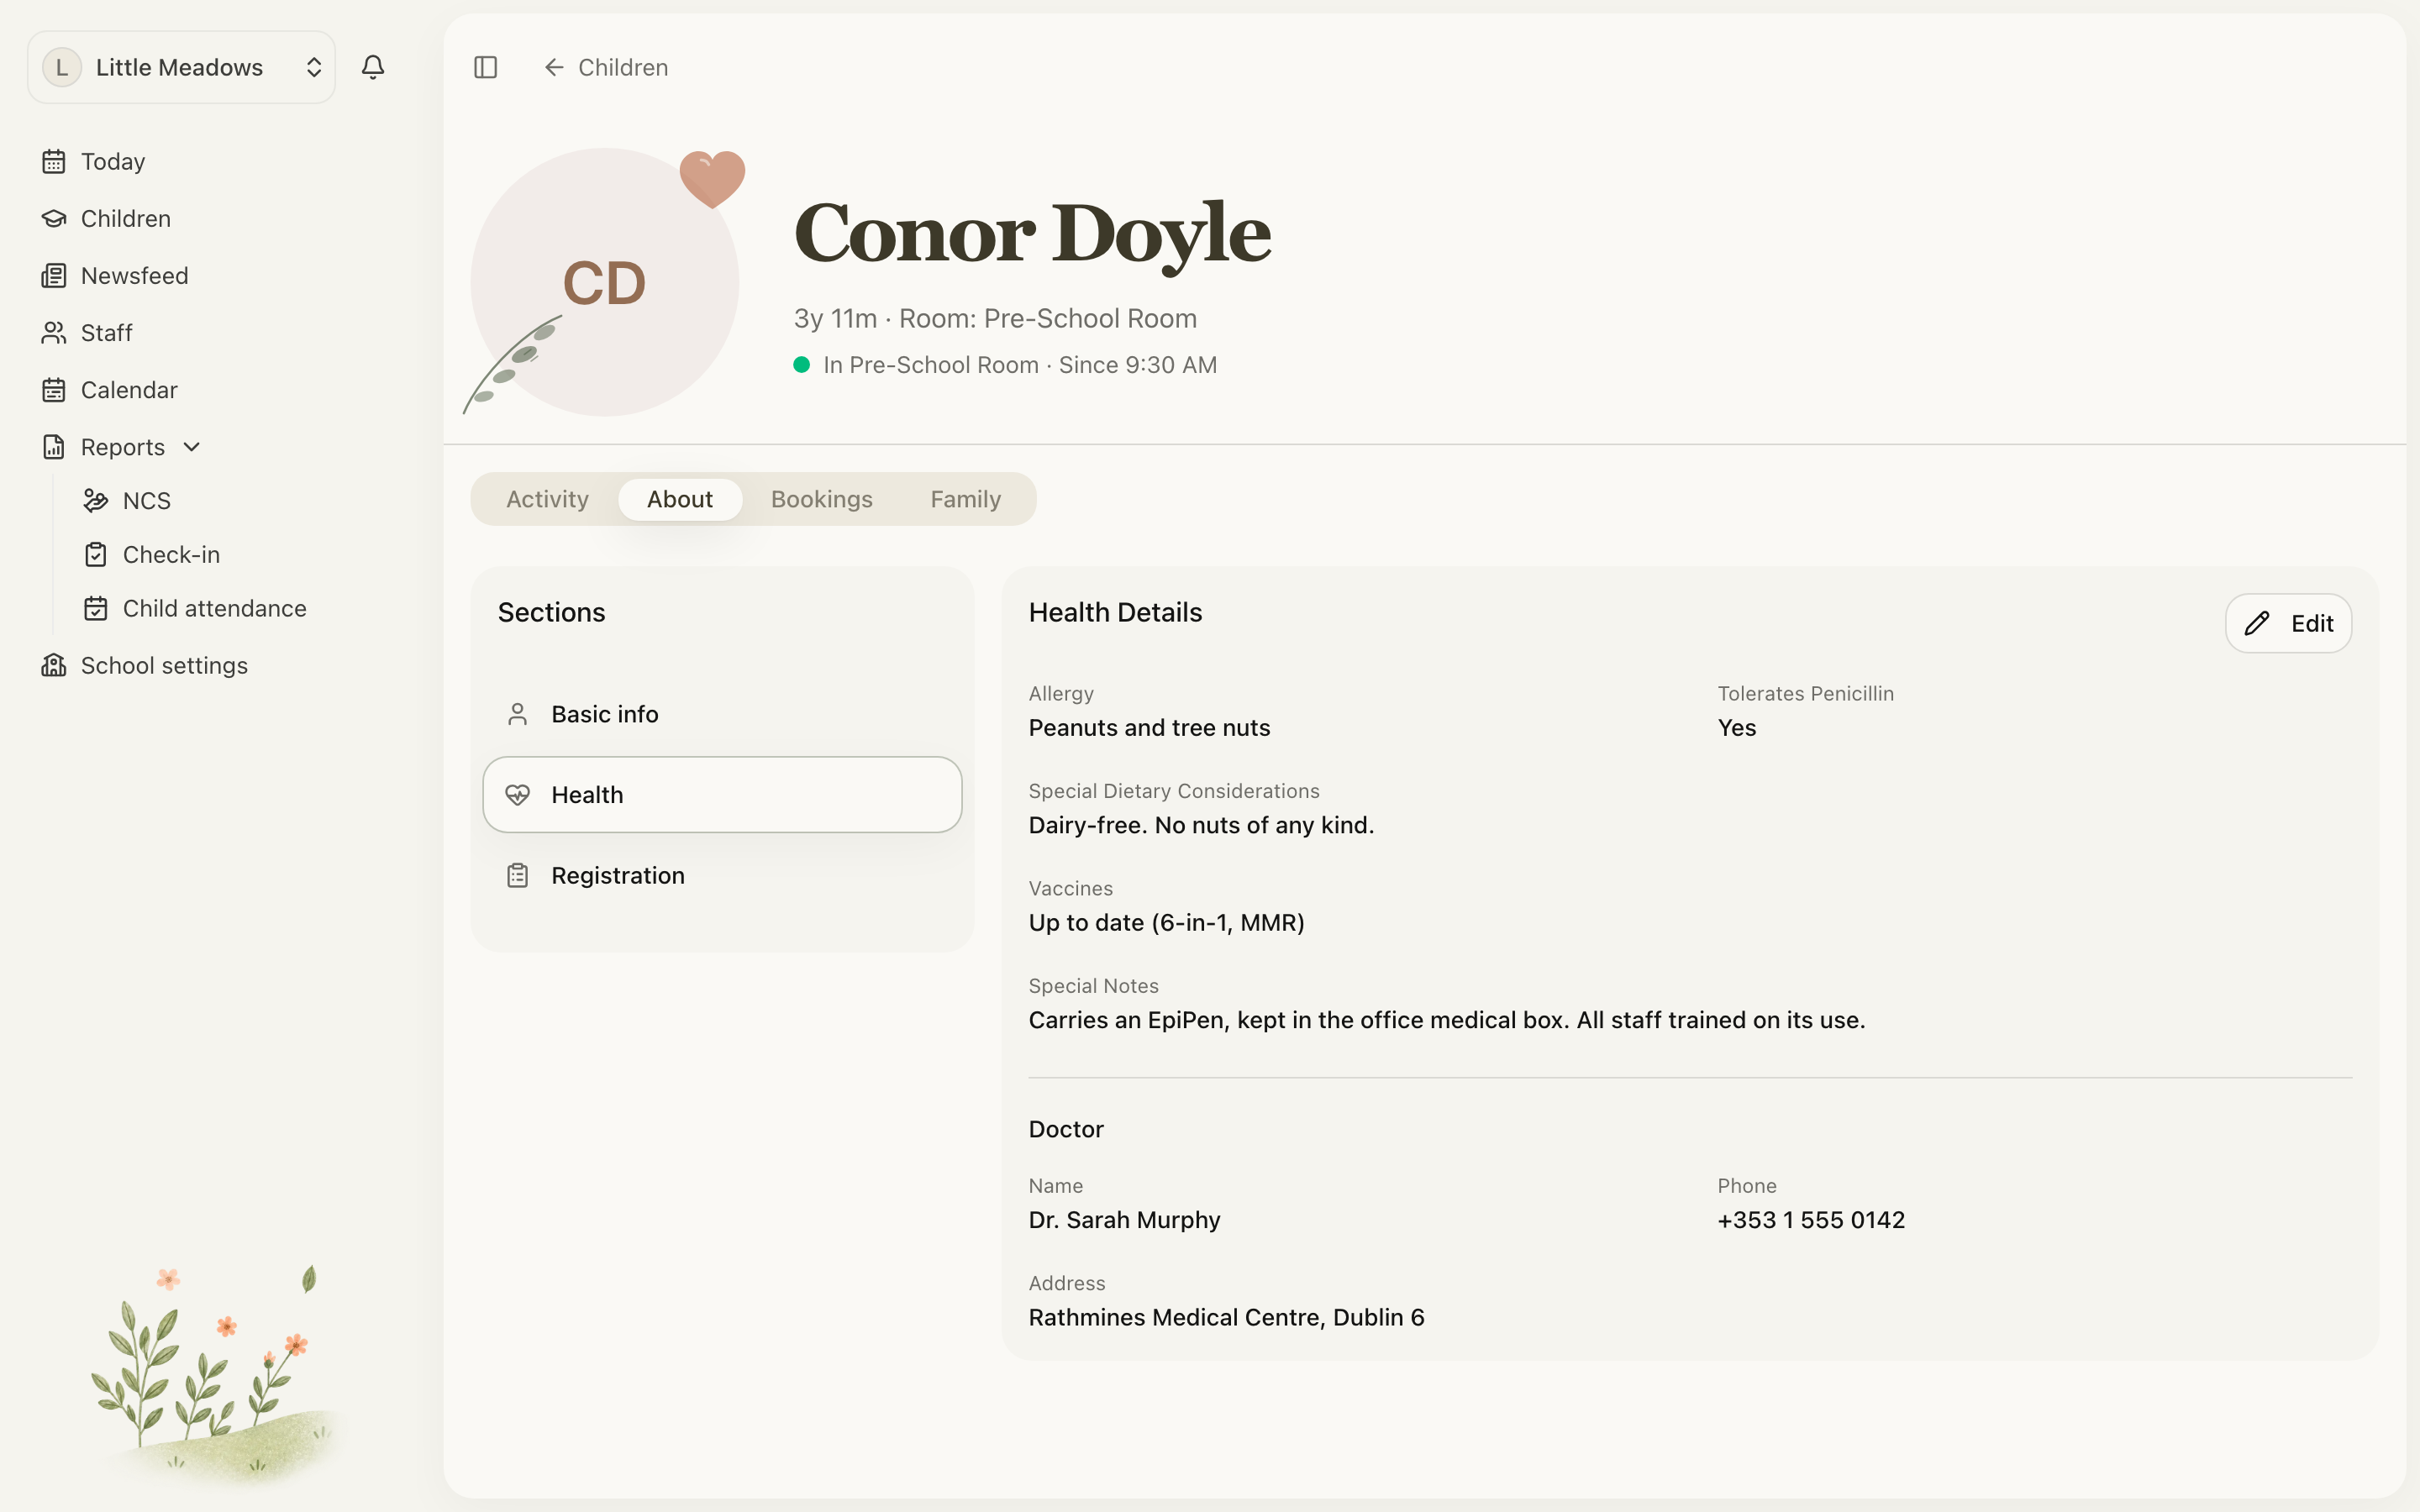Open the notifications bell

coord(373,67)
